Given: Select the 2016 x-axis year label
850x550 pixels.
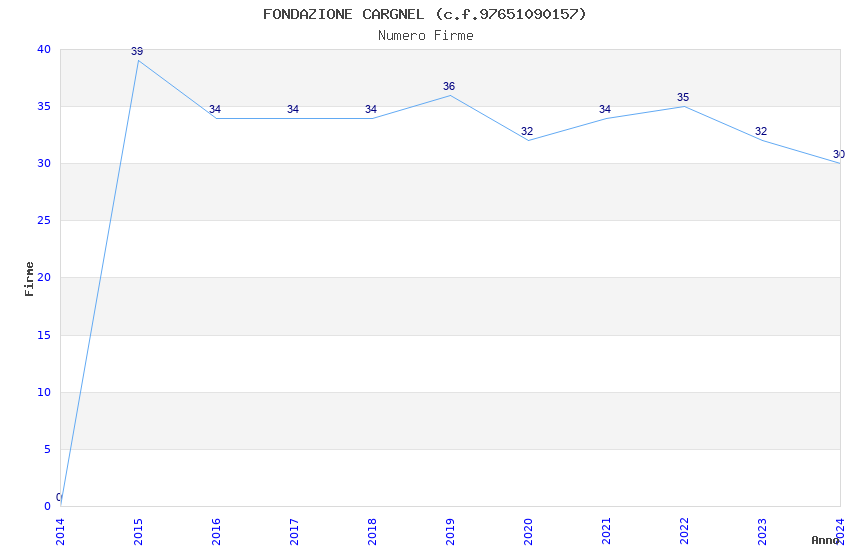Looking at the screenshot, I should 216,532.
